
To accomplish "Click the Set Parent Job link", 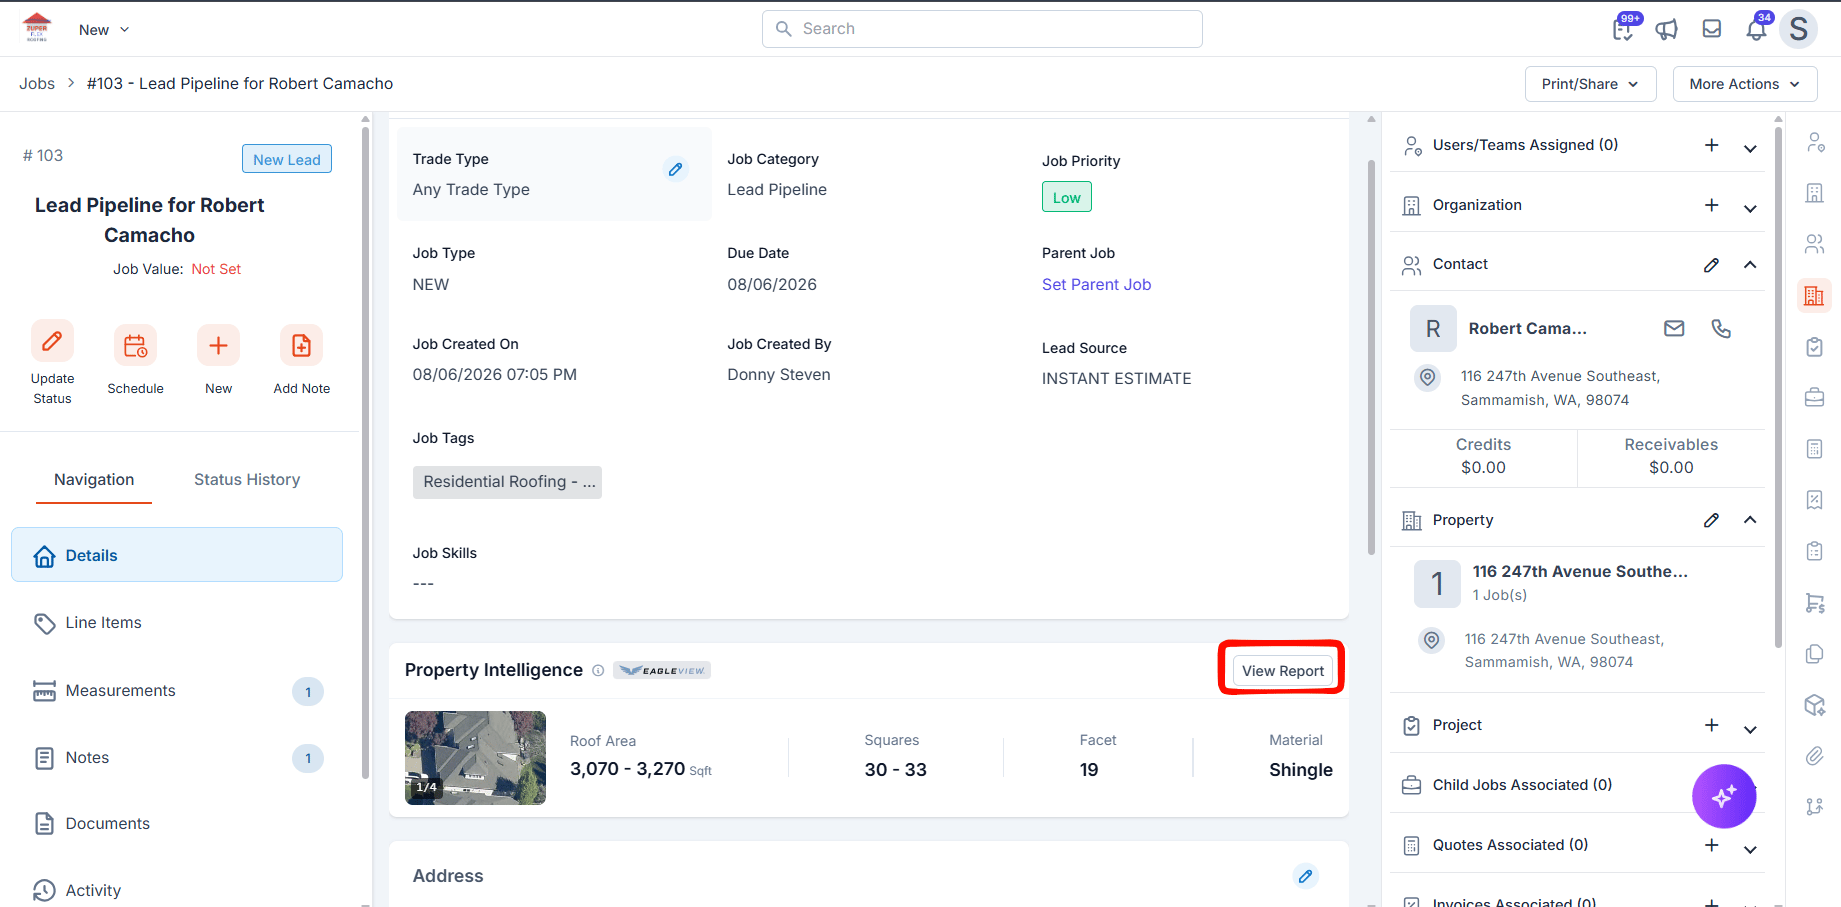I will click(x=1096, y=285).
